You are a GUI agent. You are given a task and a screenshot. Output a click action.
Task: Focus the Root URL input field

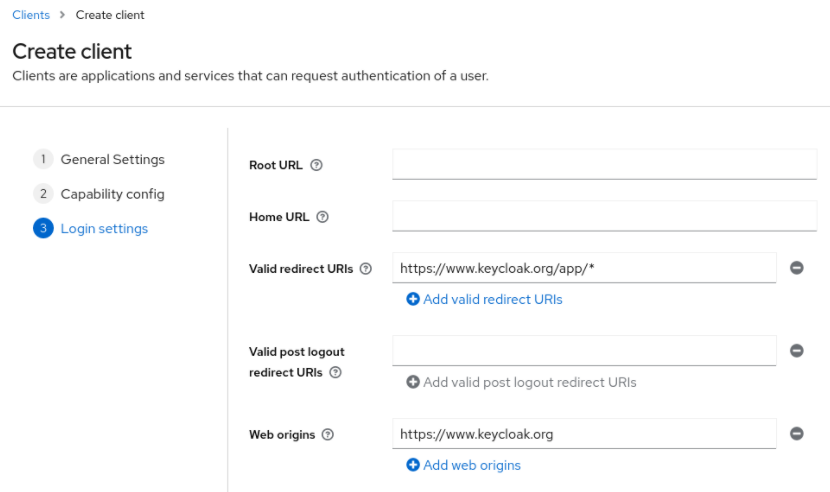click(604, 164)
